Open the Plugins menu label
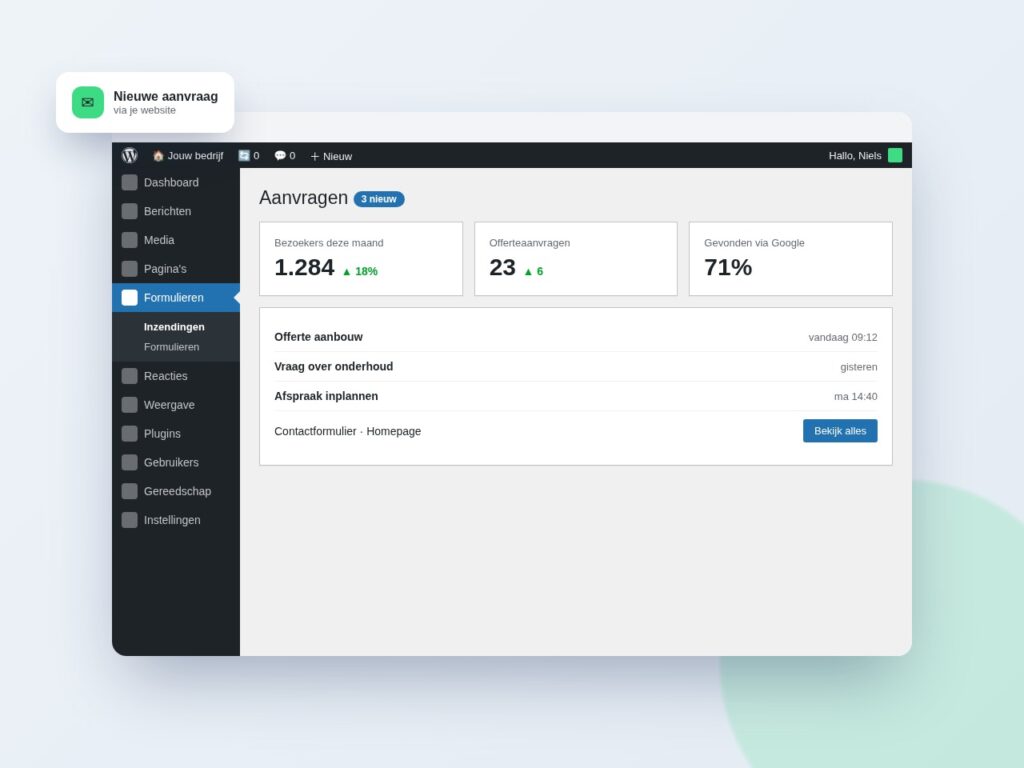Image resolution: width=1024 pixels, height=768 pixels. (162, 434)
